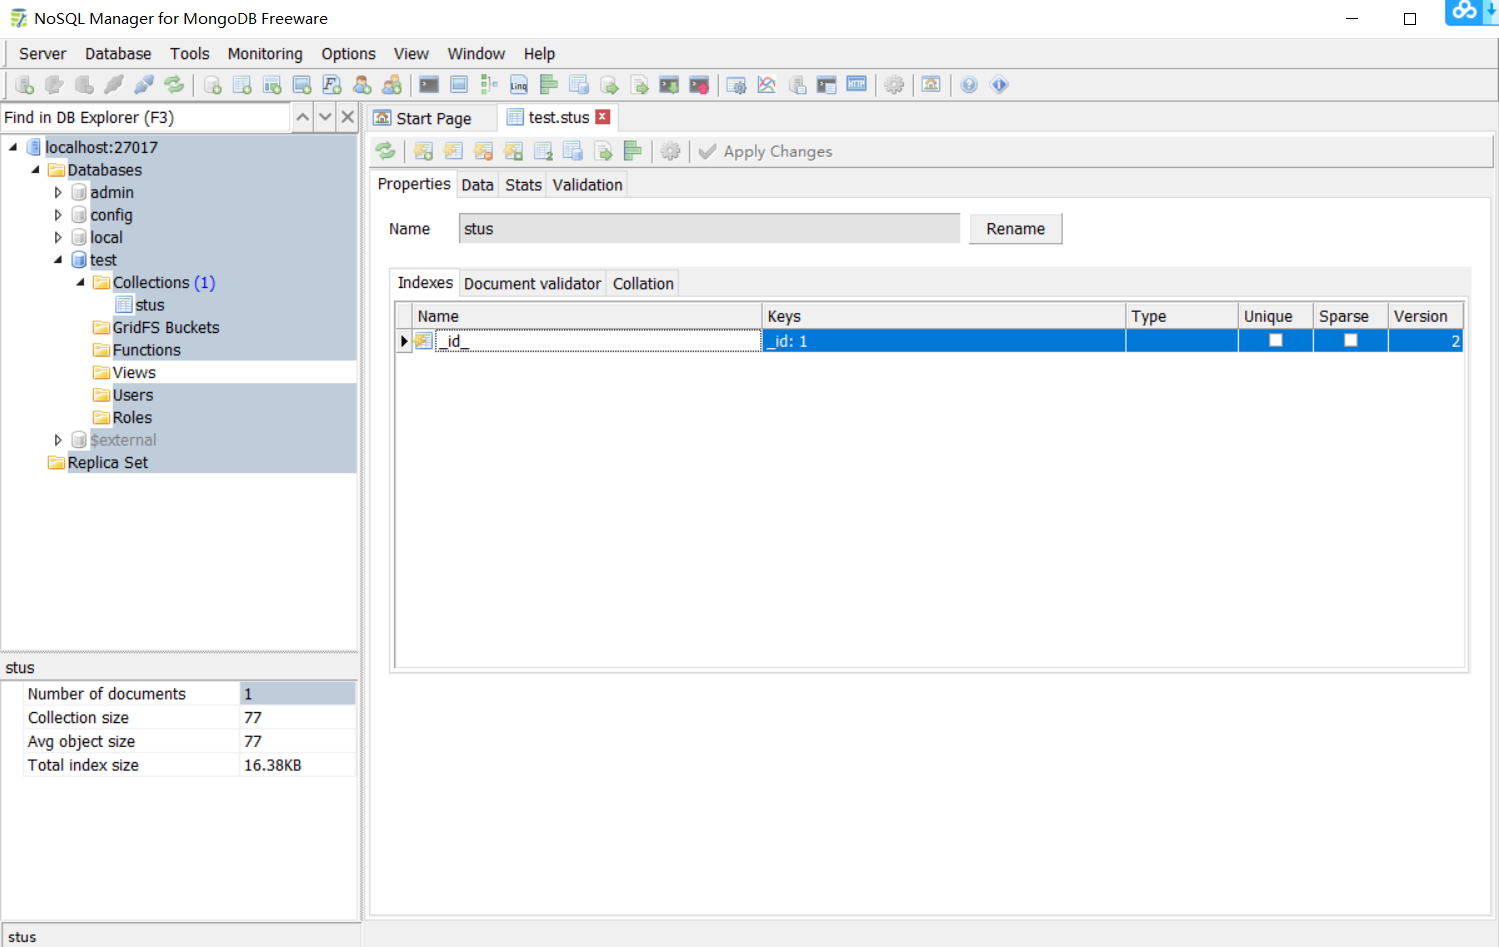Expand the local database node
Screen dimensions: 1499x947
[x=58, y=237]
